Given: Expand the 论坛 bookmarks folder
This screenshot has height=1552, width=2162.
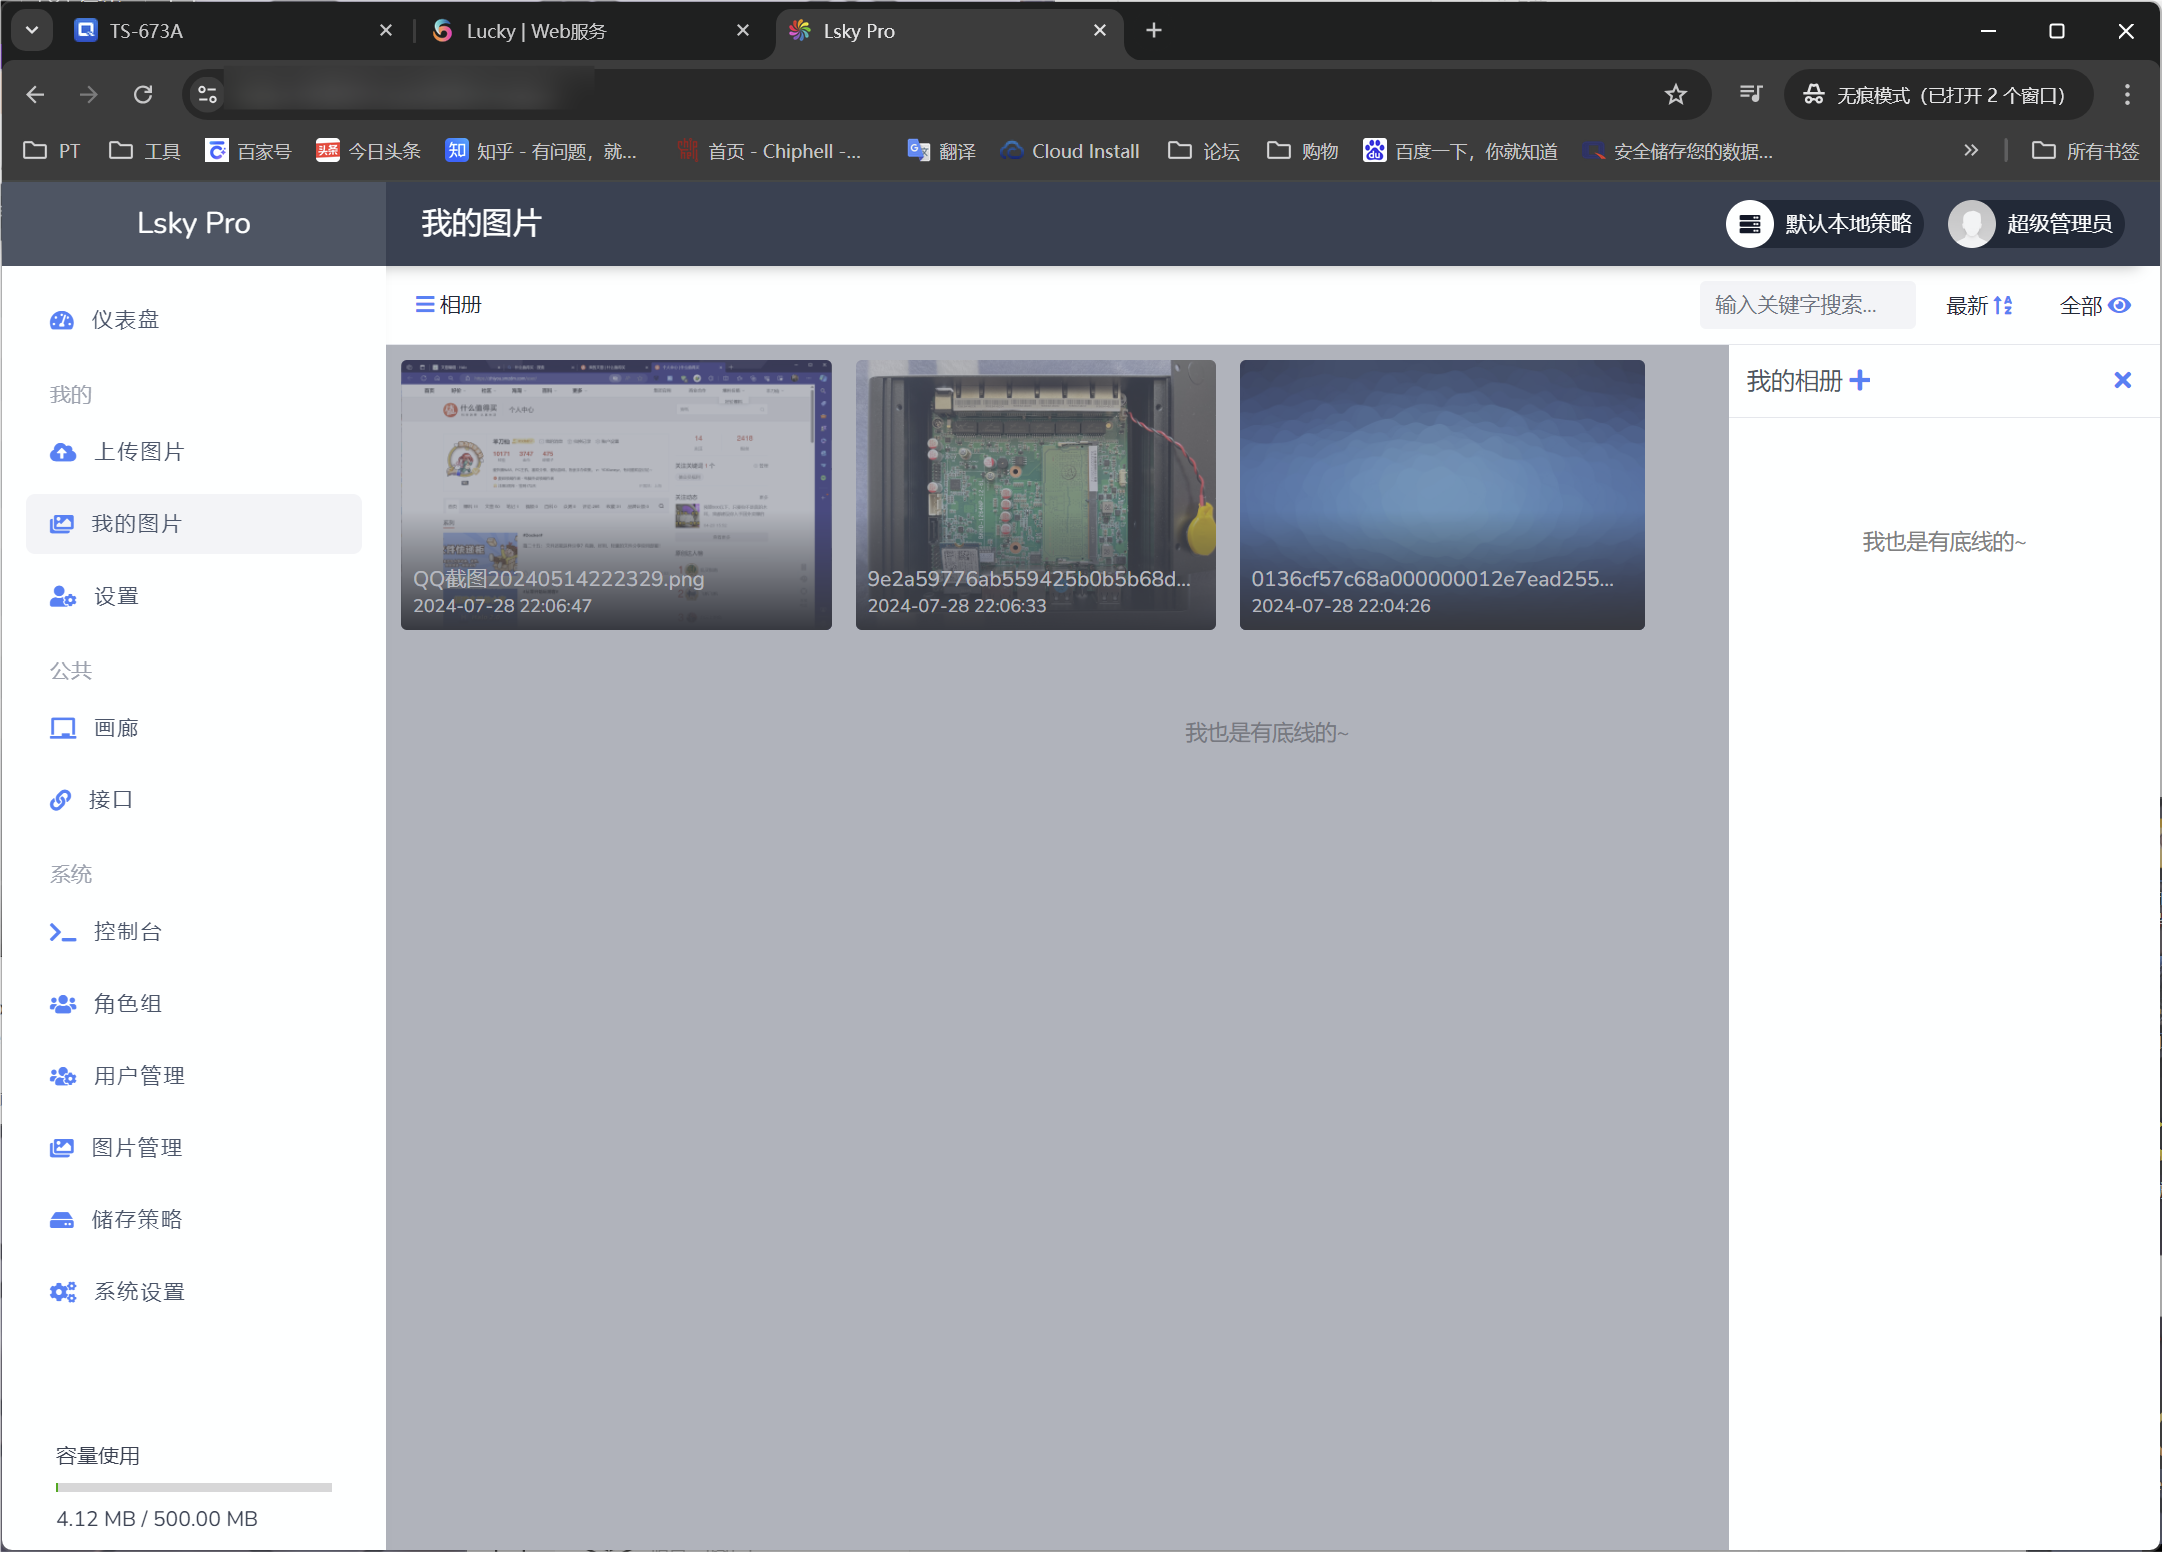Looking at the screenshot, I should [1204, 151].
